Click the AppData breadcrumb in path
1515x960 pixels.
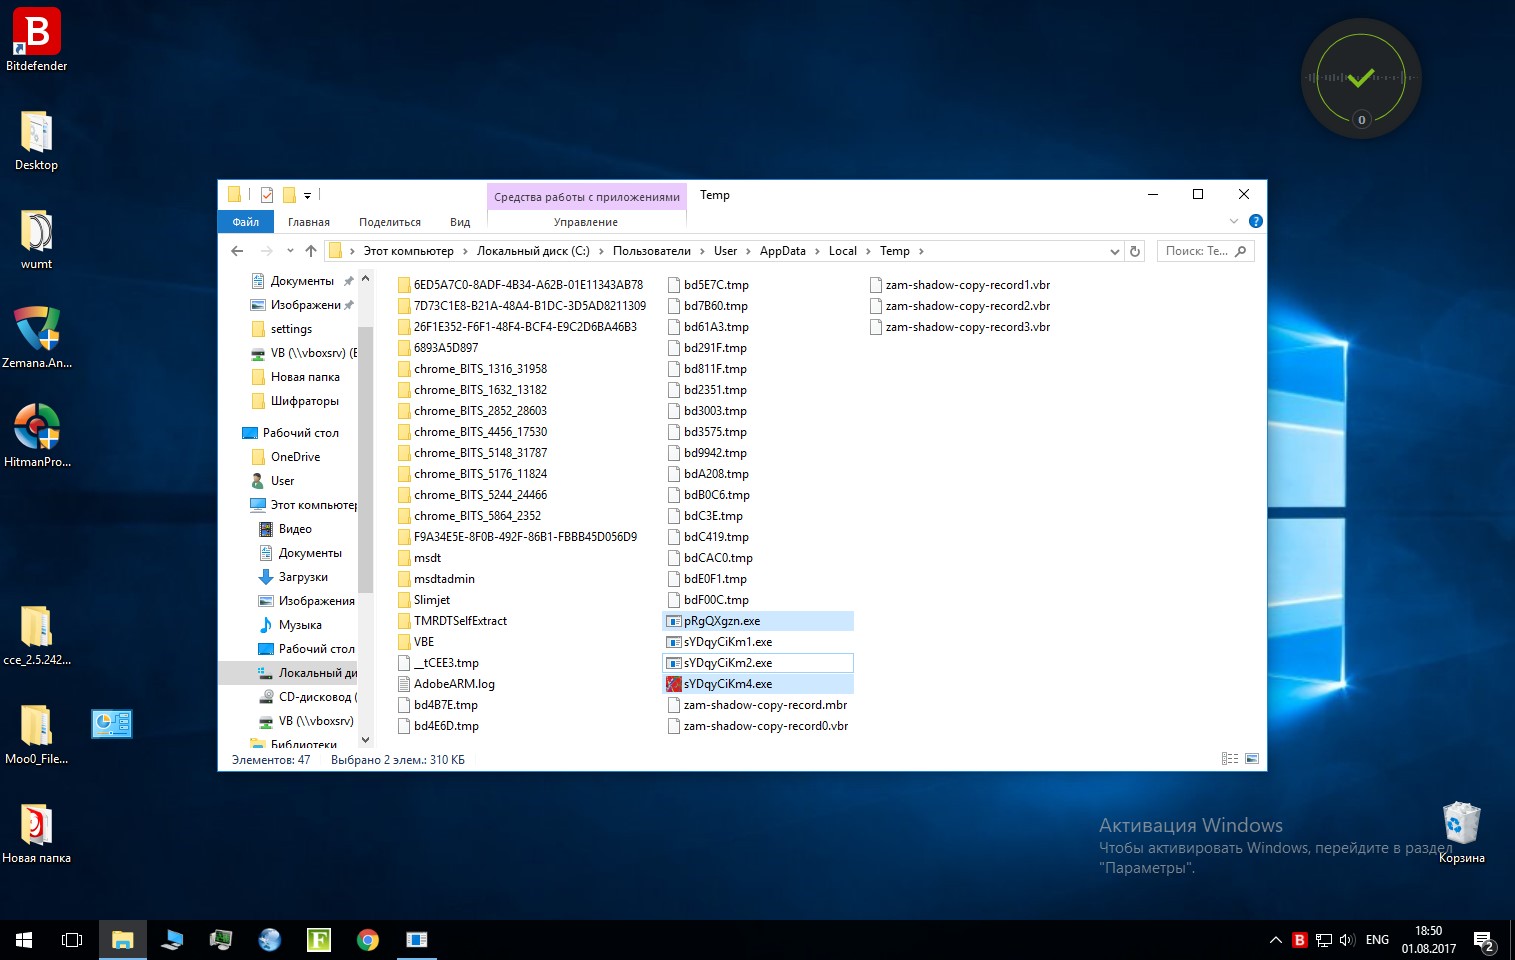point(782,251)
